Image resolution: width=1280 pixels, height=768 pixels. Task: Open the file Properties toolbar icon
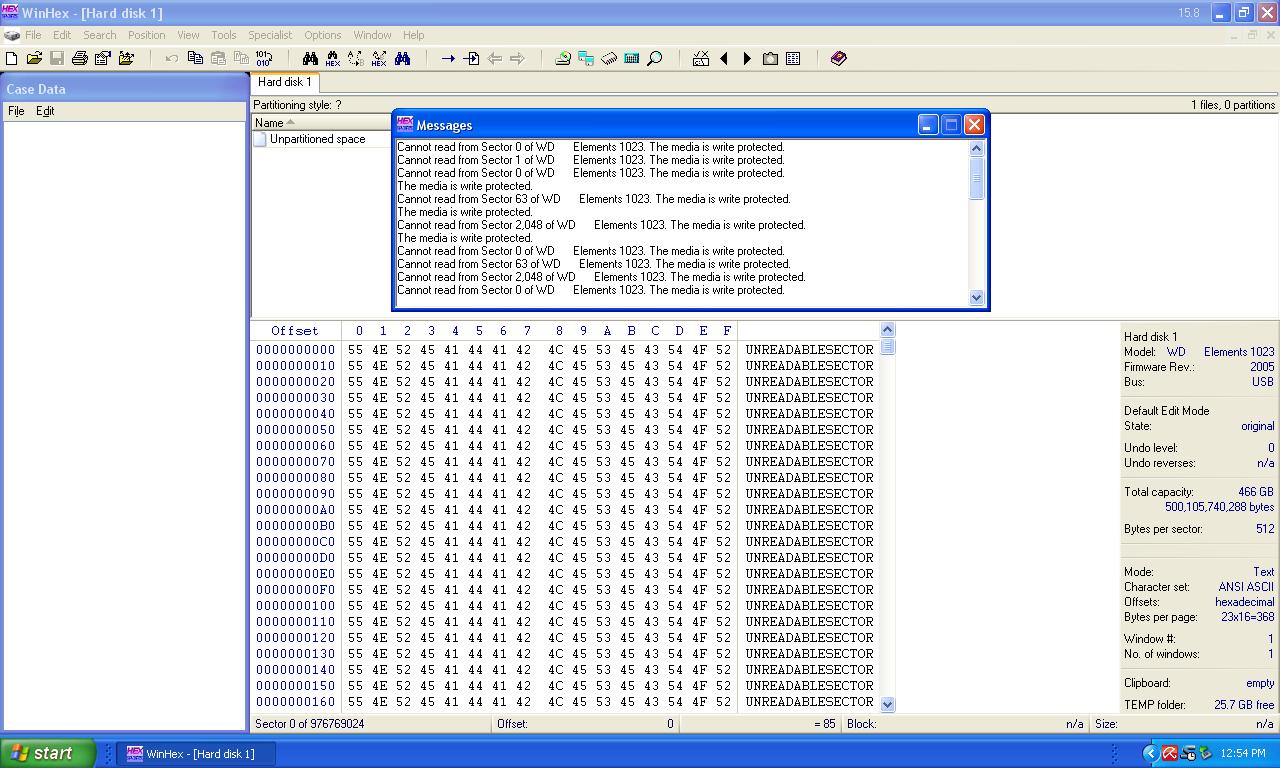coord(102,59)
